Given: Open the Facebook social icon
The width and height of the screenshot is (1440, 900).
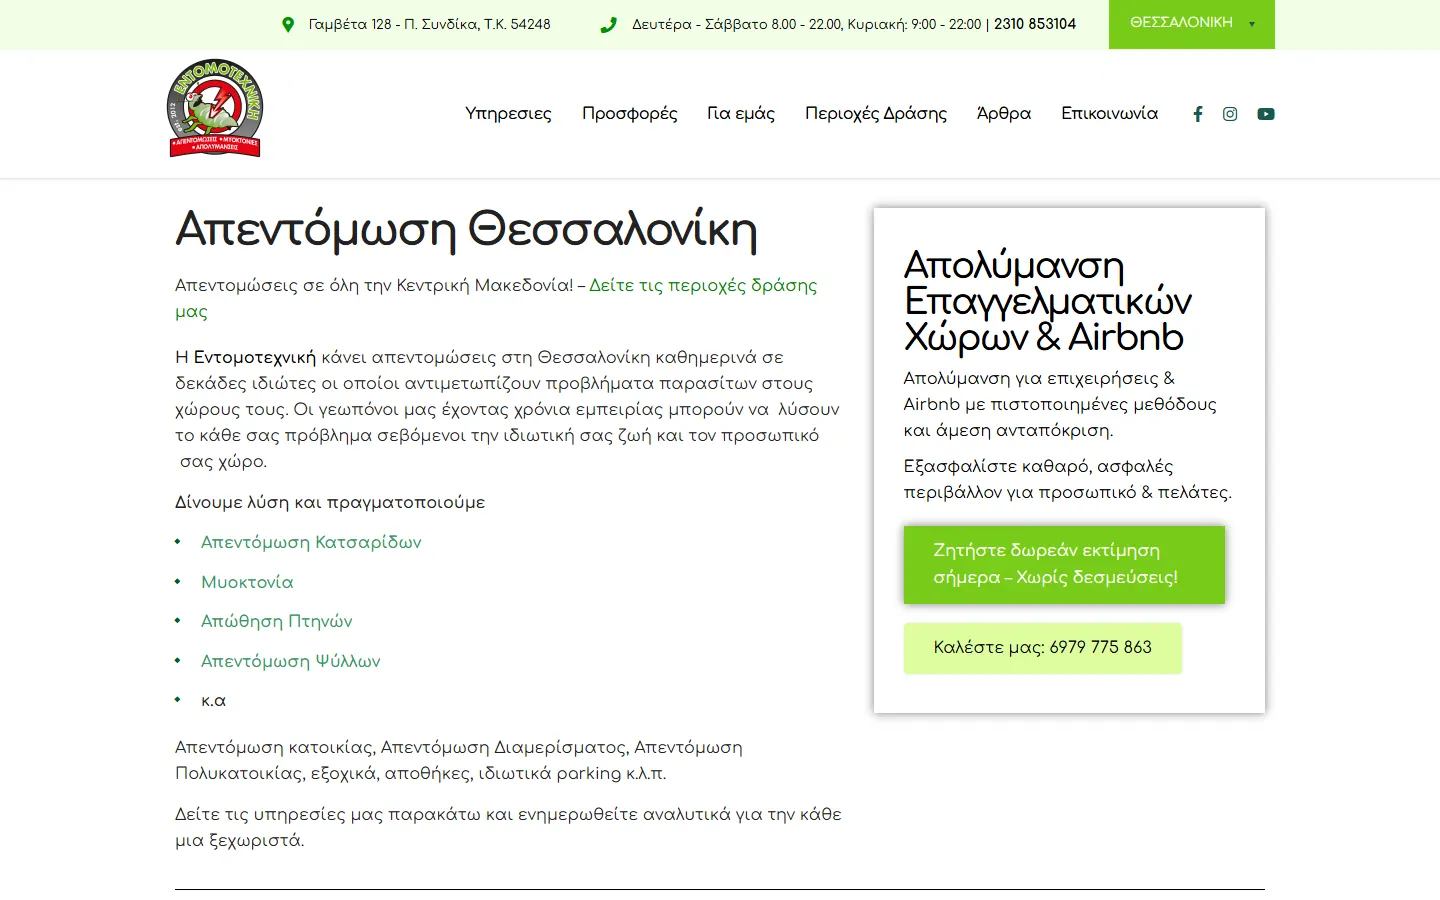Looking at the screenshot, I should coord(1198,114).
